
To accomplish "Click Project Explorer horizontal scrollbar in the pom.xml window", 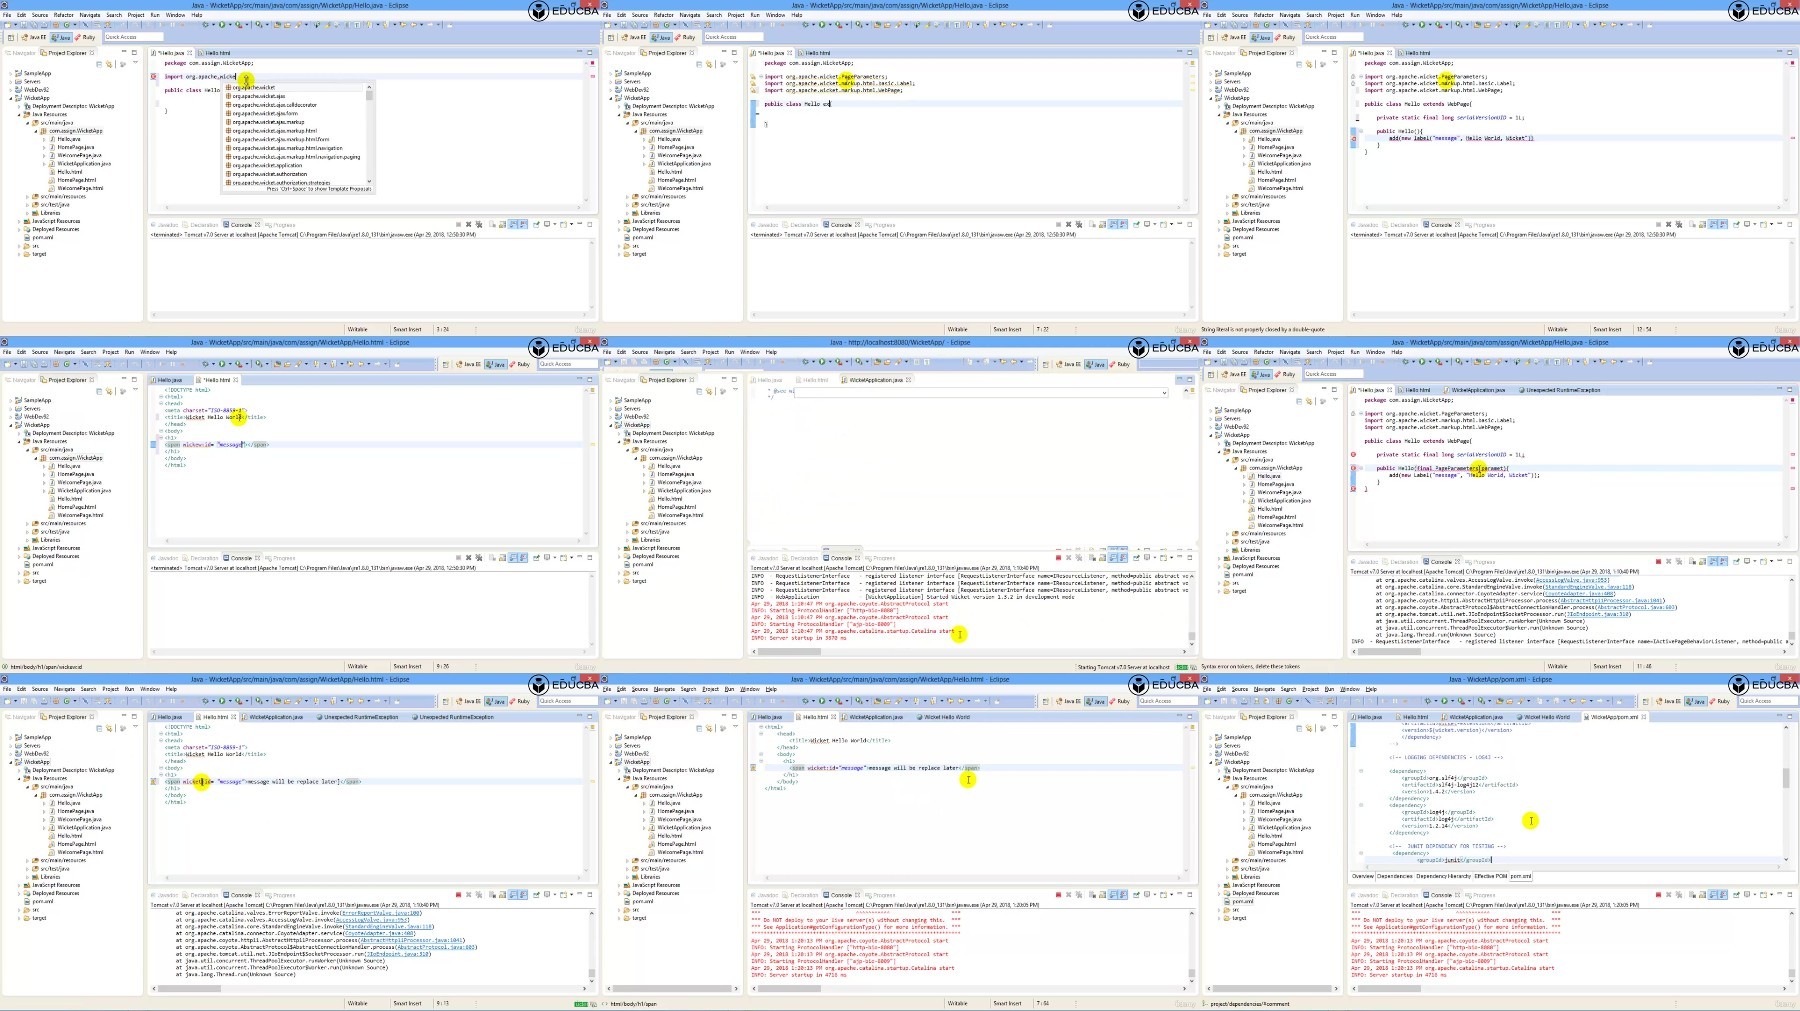I will [1272, 988].
